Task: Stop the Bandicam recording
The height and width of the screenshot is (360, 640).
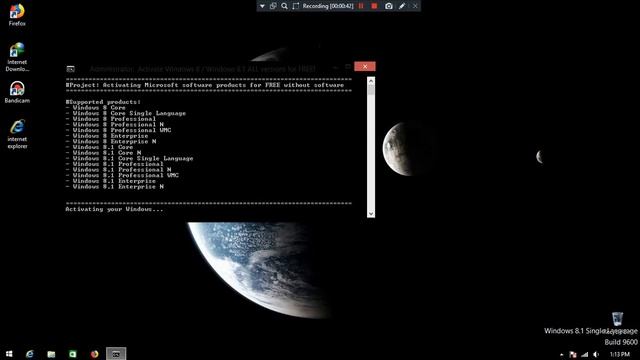Action: [374, 6]
